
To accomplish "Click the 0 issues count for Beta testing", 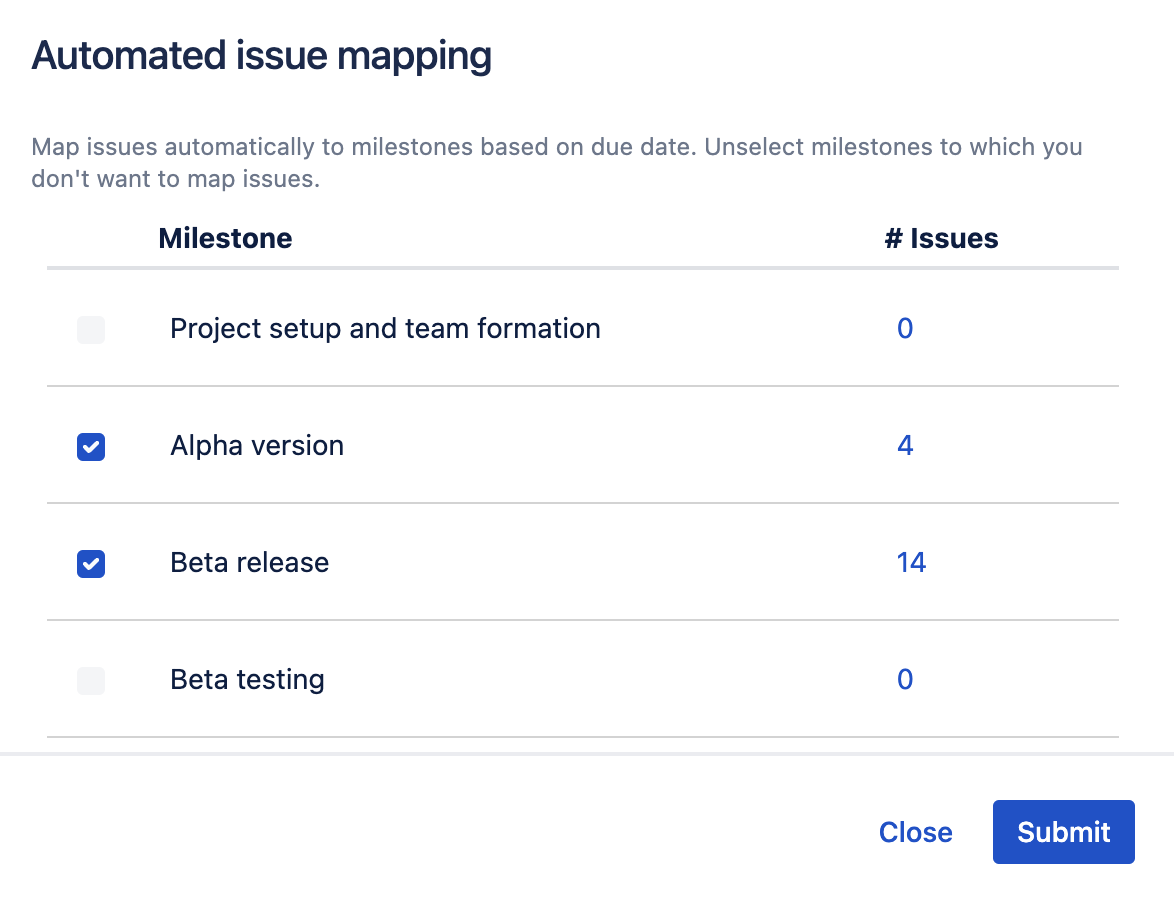I will [x=905, y=680].
